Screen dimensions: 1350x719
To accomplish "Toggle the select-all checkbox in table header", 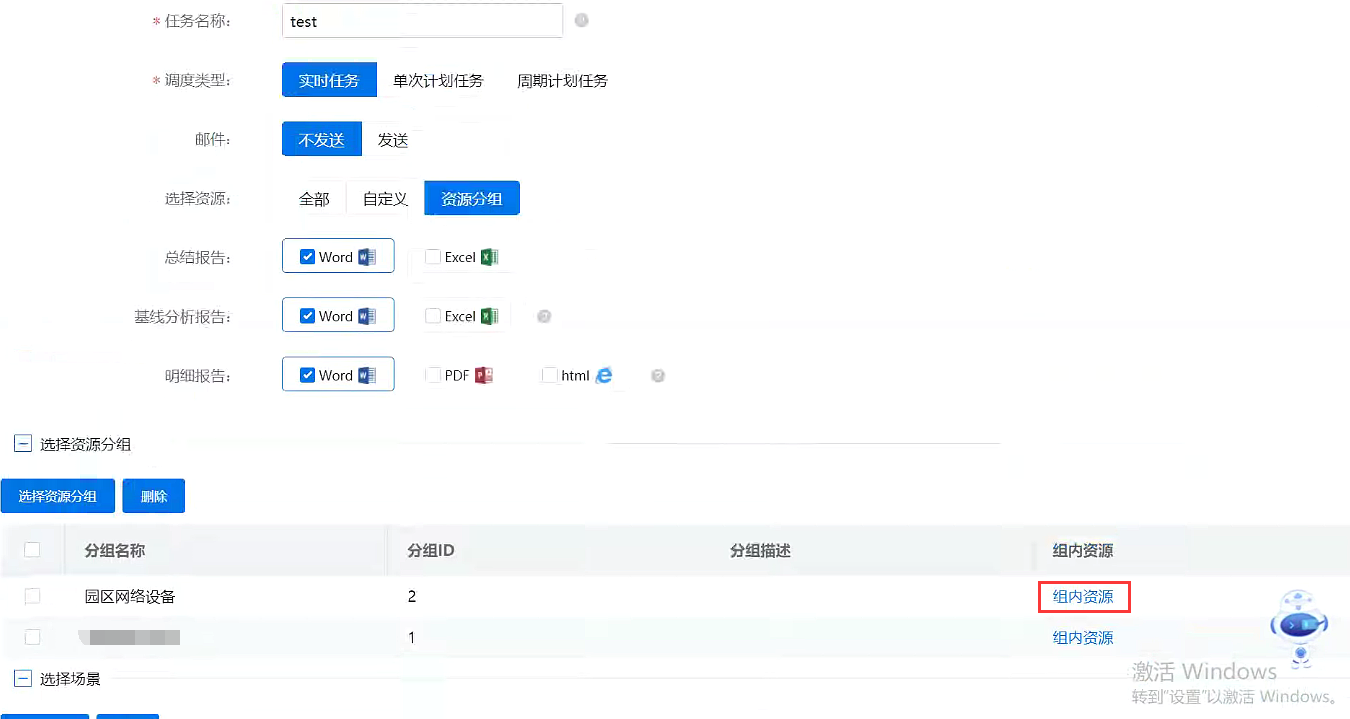I will pyautogui.click(x=32, y=550).
